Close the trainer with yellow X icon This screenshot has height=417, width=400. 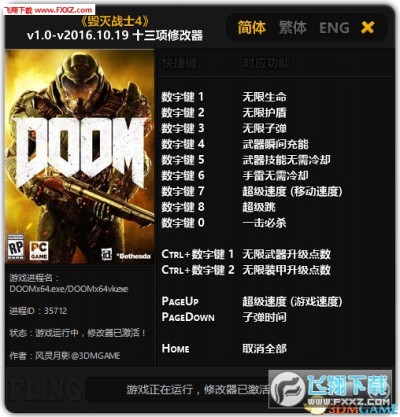click(368, 28)
